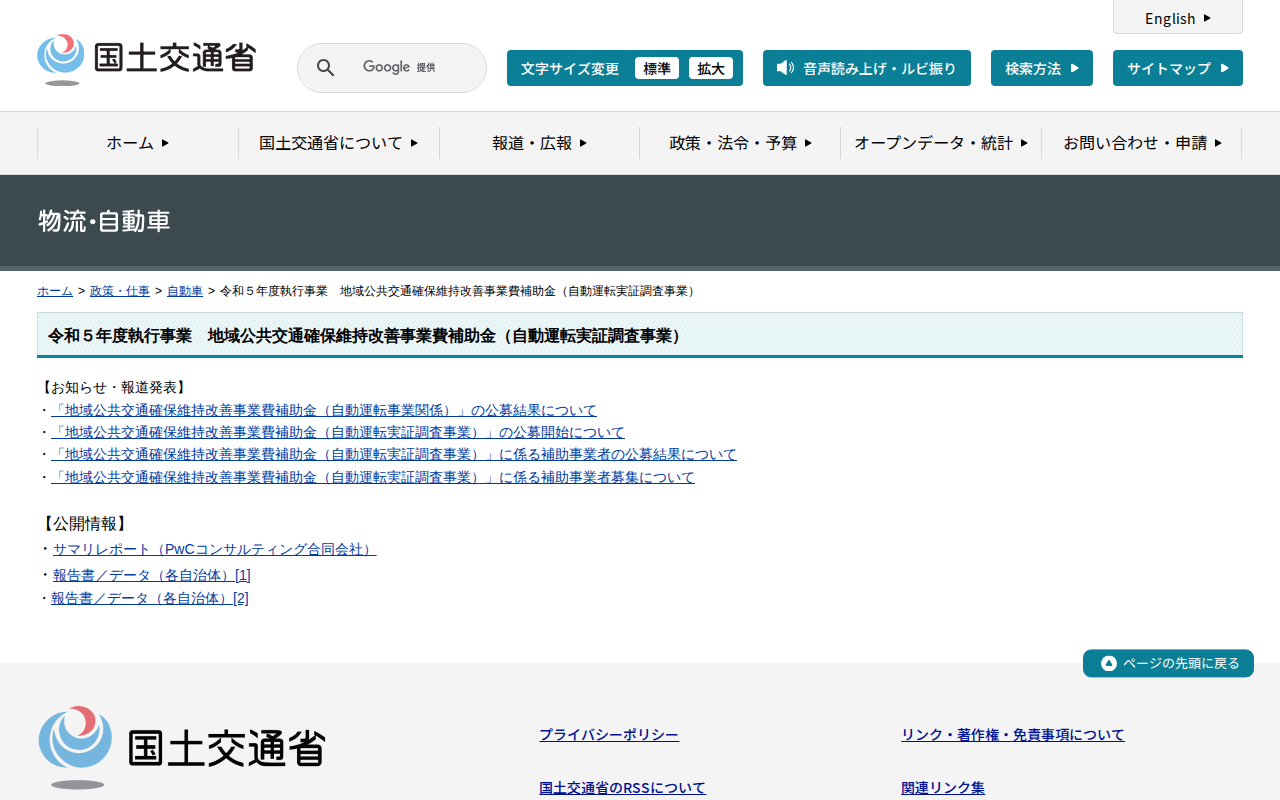
Task: Click the search magnifier icon
Action: point(325,68)
